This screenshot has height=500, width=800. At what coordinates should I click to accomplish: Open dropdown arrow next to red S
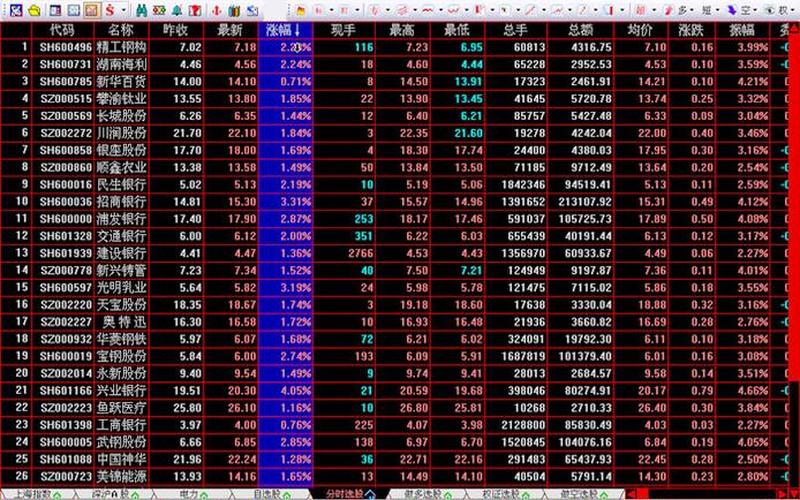(x=123, y=10)
